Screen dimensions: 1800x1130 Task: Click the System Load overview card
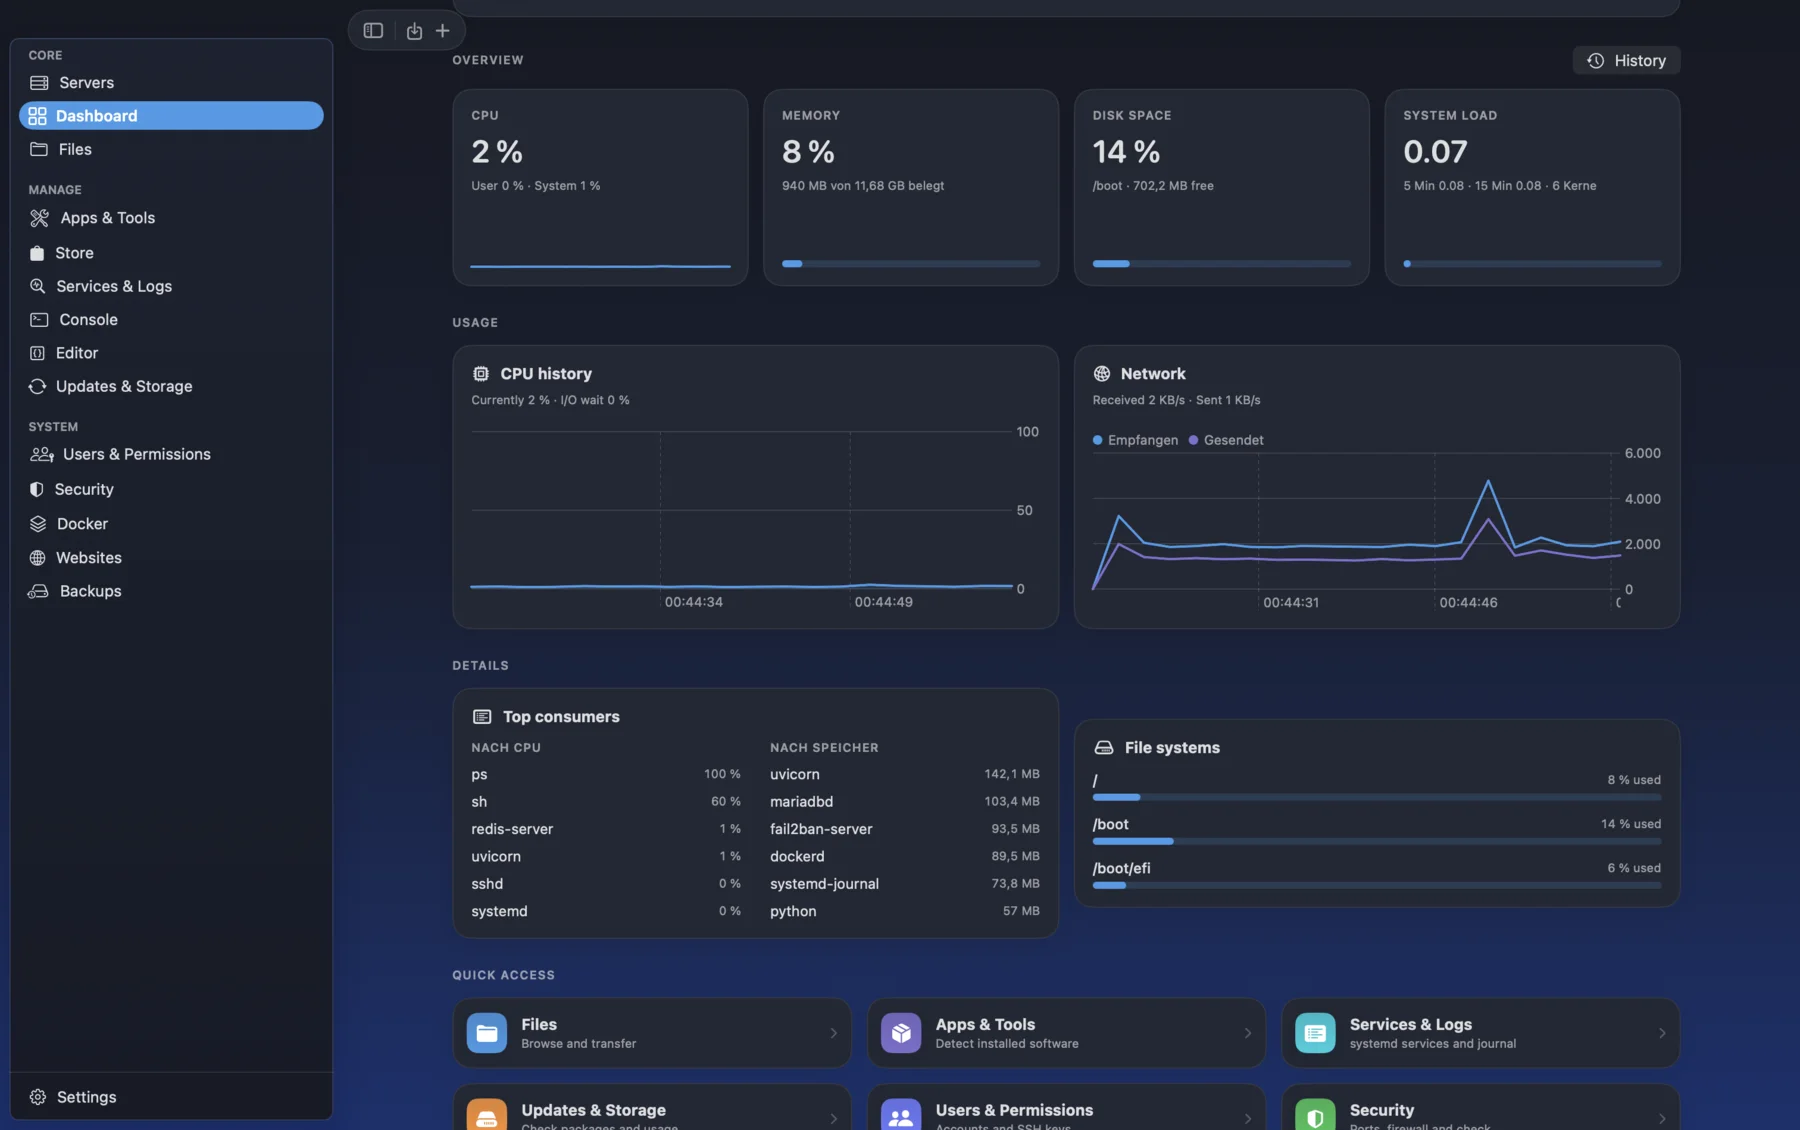coord(1532,187)
